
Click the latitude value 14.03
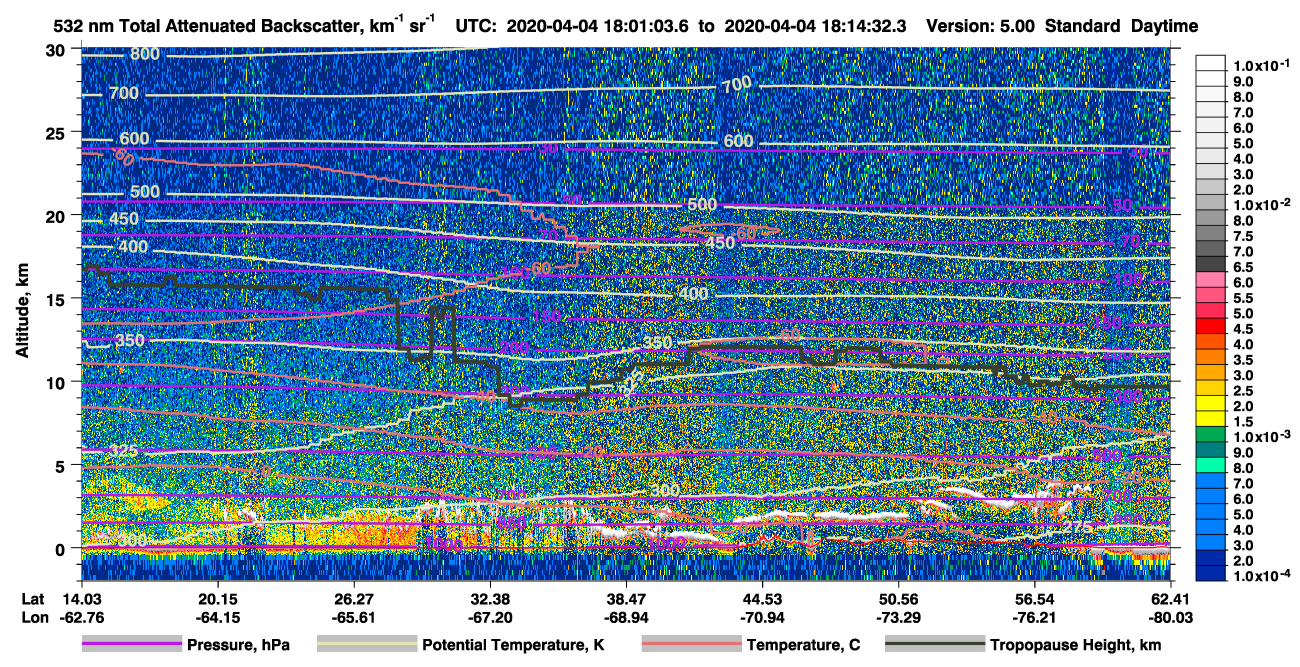point(82,599)
